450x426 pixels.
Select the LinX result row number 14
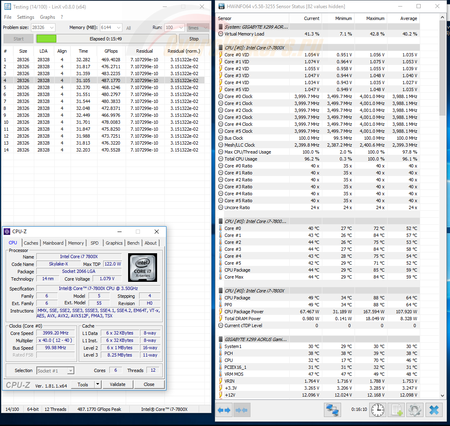coord(103,150)
